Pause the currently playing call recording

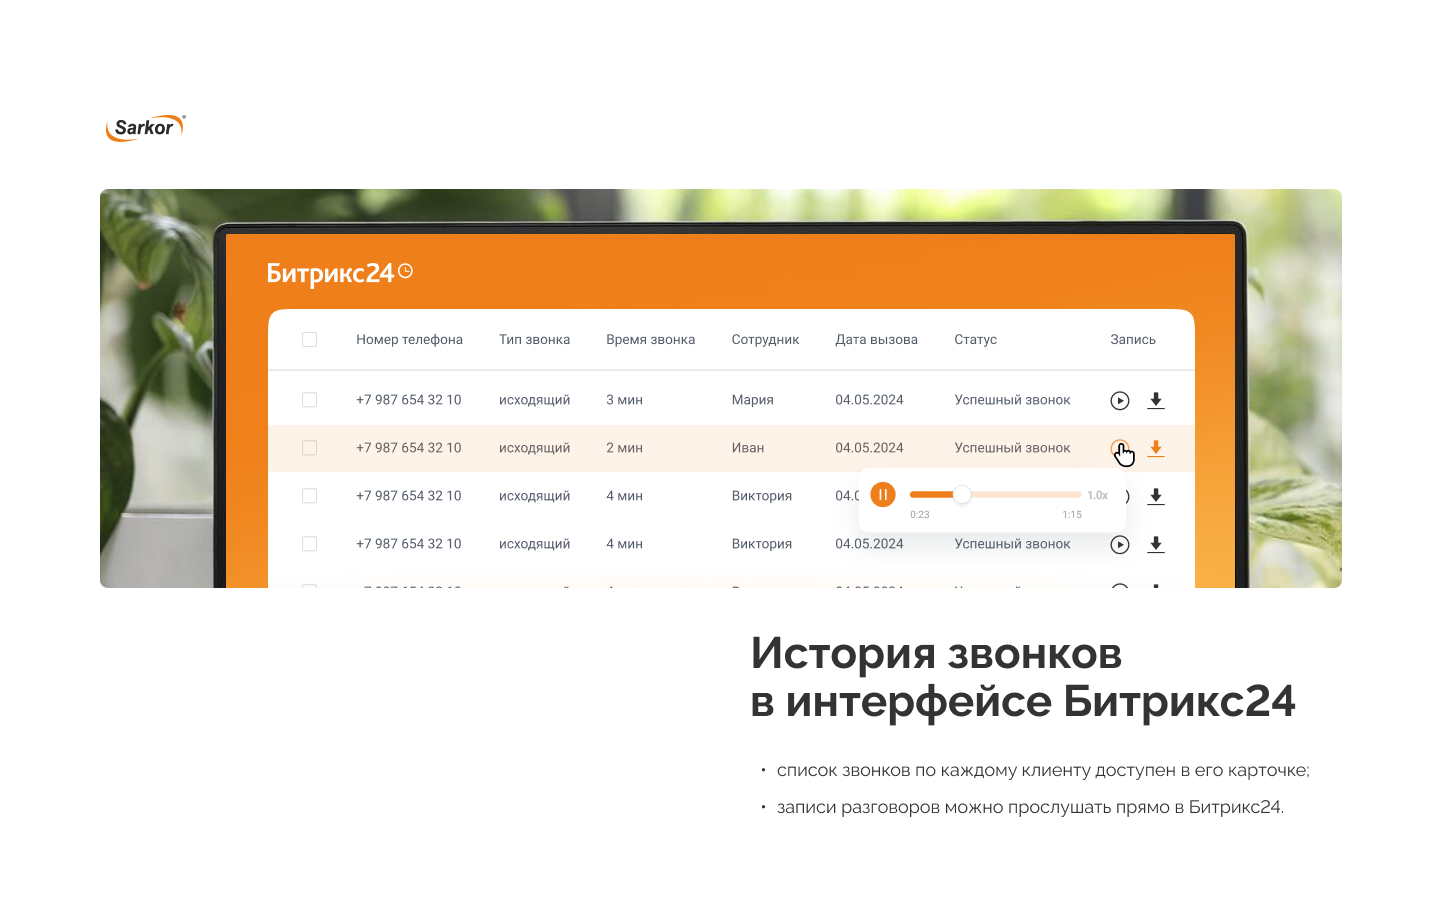pos(882,495)
